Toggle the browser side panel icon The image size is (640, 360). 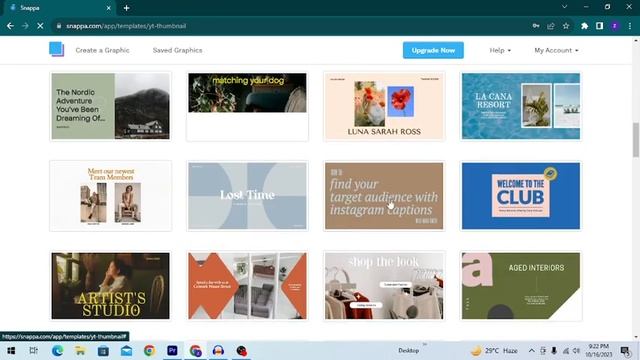[x=599, y=26]
